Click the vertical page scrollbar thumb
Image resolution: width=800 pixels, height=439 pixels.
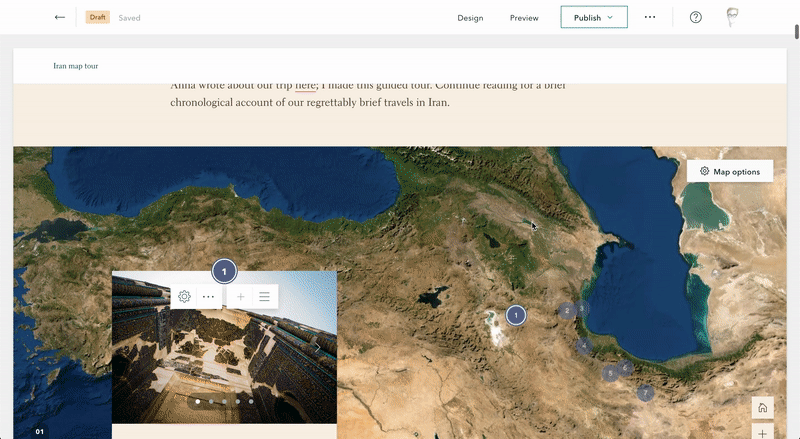(x=796, y=31)
